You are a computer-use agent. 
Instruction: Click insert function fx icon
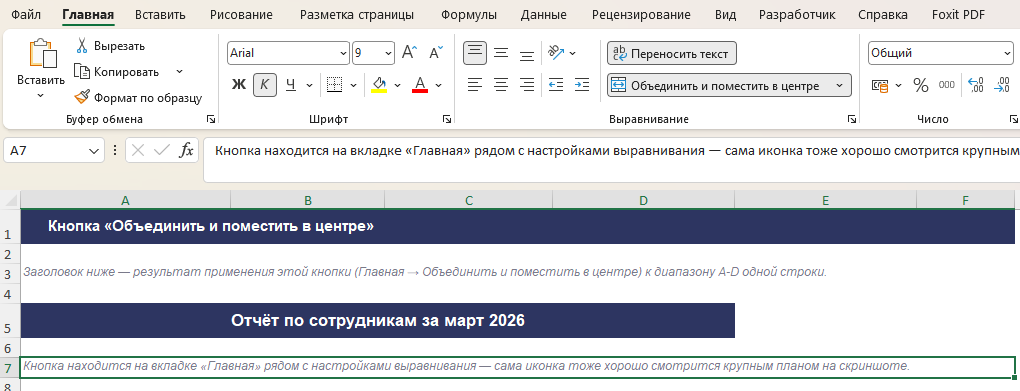pos(187,150)
